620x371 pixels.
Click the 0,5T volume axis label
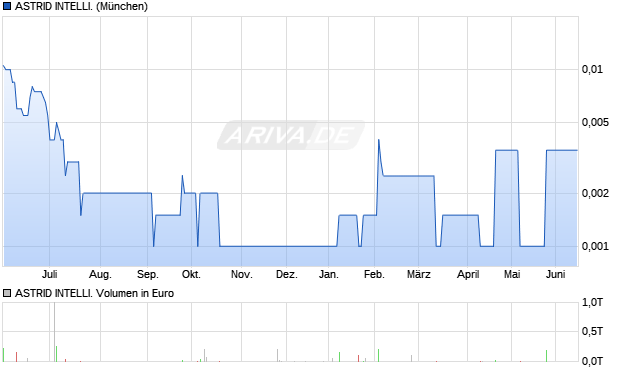tap(592, 331)
